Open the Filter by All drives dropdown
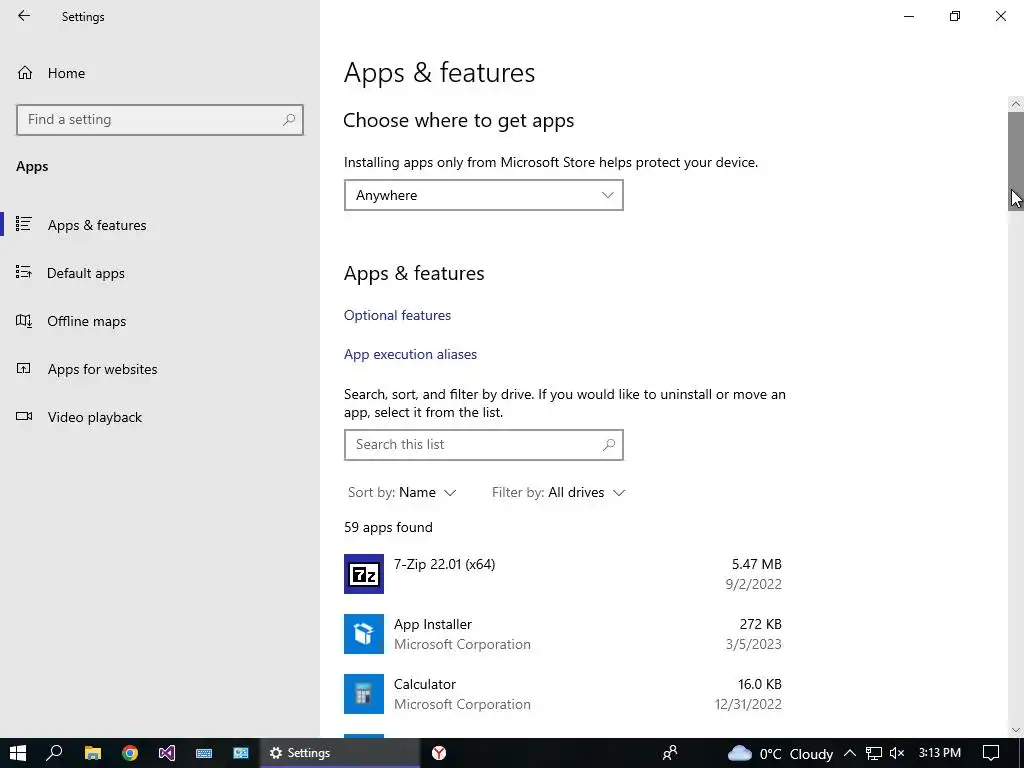This screenshot has height=768, width=1024. point(558,492)
